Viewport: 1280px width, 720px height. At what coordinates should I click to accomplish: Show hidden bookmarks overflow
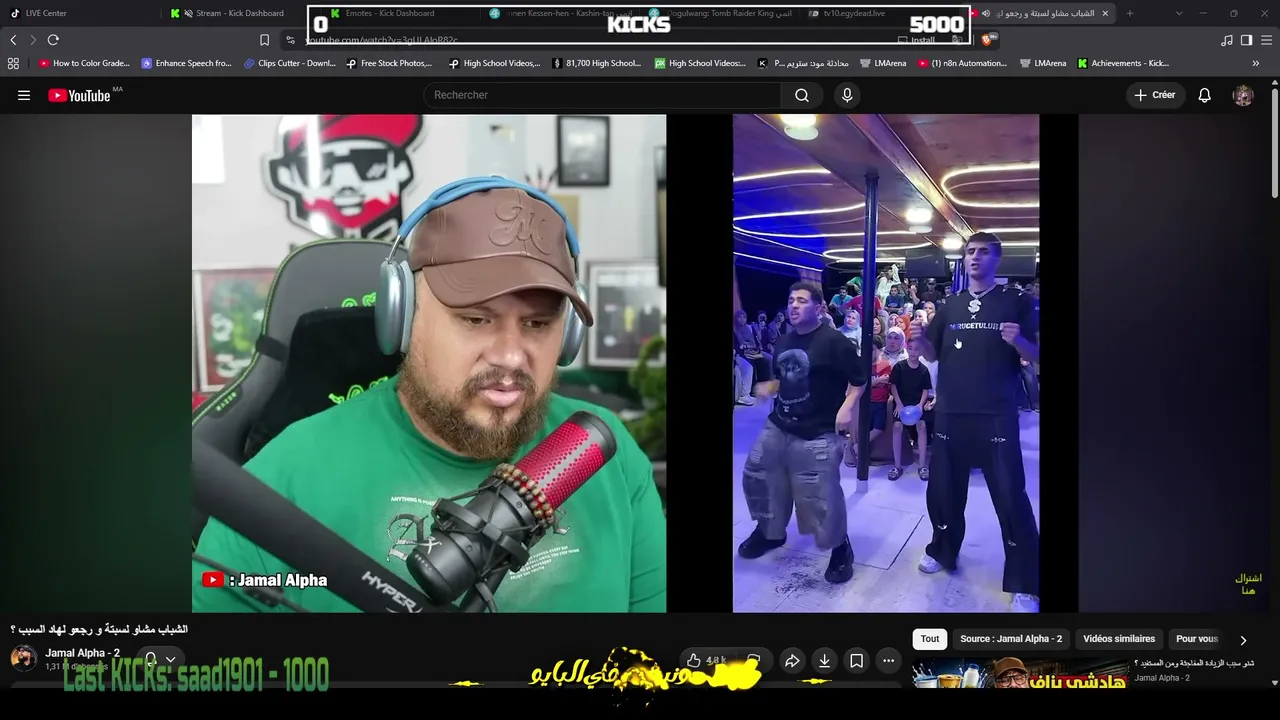(x=1256, y=63)
